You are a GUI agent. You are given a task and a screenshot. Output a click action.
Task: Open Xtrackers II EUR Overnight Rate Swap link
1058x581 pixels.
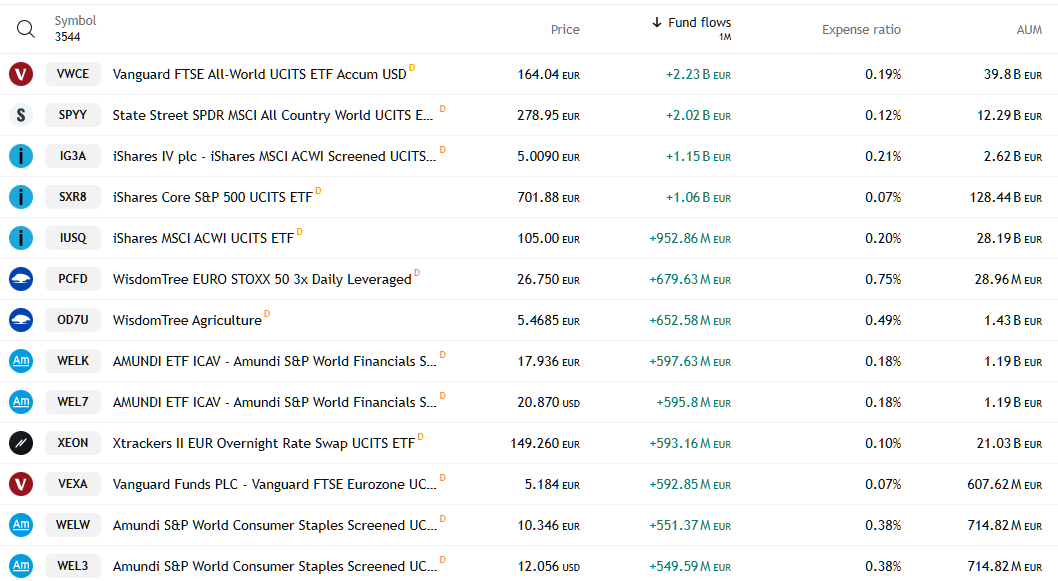click(264, 443)
